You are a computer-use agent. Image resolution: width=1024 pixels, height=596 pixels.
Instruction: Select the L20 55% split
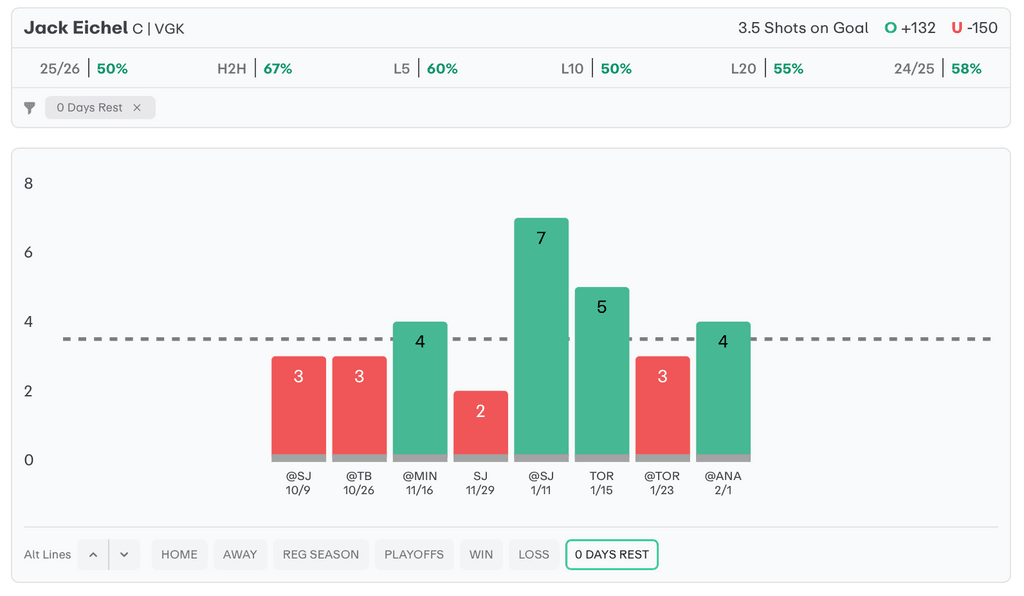(x=767, y=69)
